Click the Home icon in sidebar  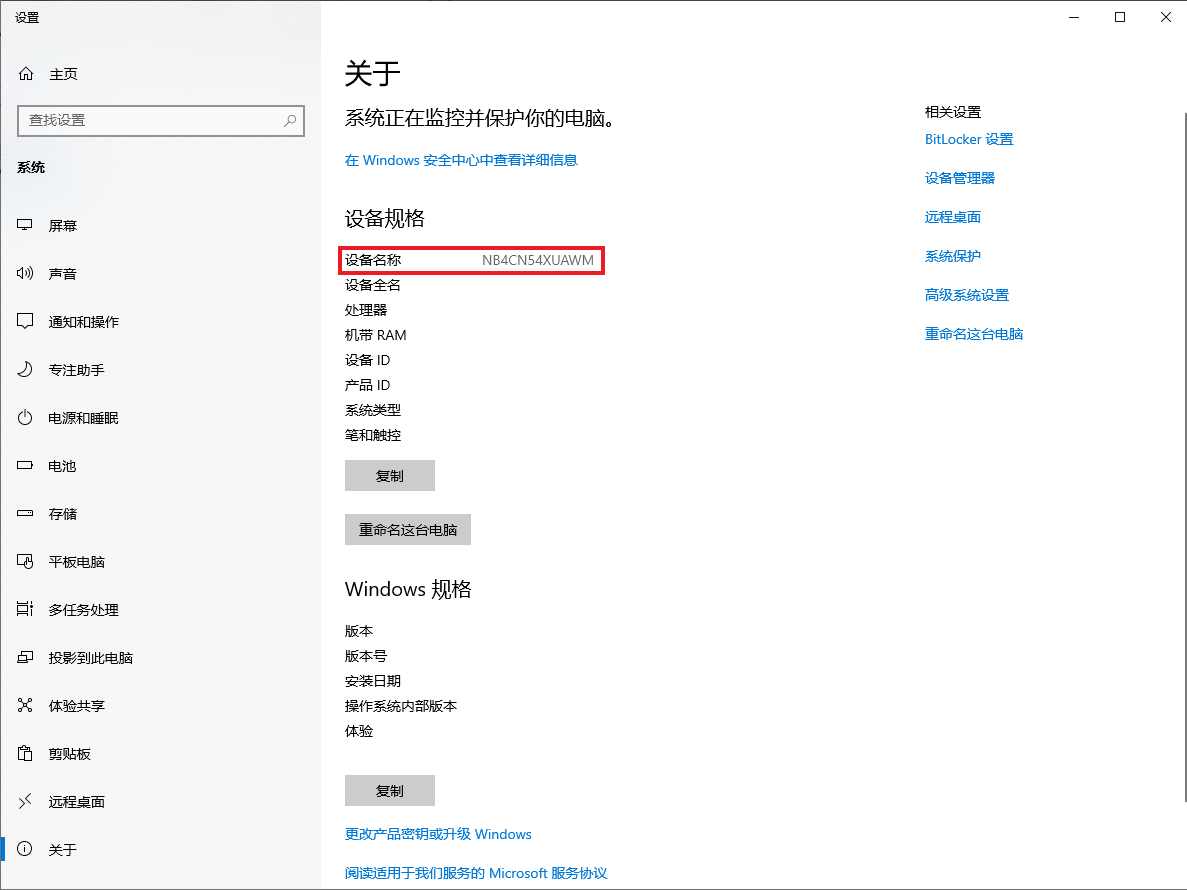(26, 74)
